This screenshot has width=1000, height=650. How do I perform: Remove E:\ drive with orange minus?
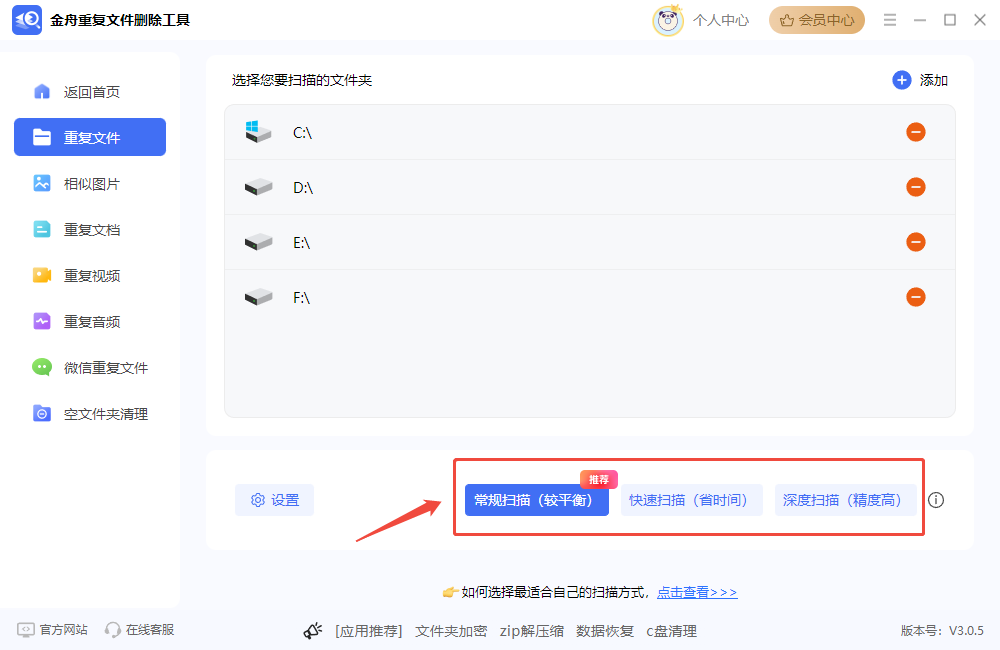tap(916, 242)
